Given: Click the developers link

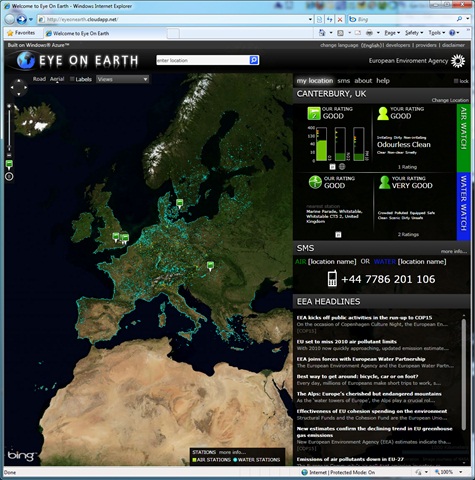Looking at the screenshot, I should pyautogui.click(x=398, y=45).
